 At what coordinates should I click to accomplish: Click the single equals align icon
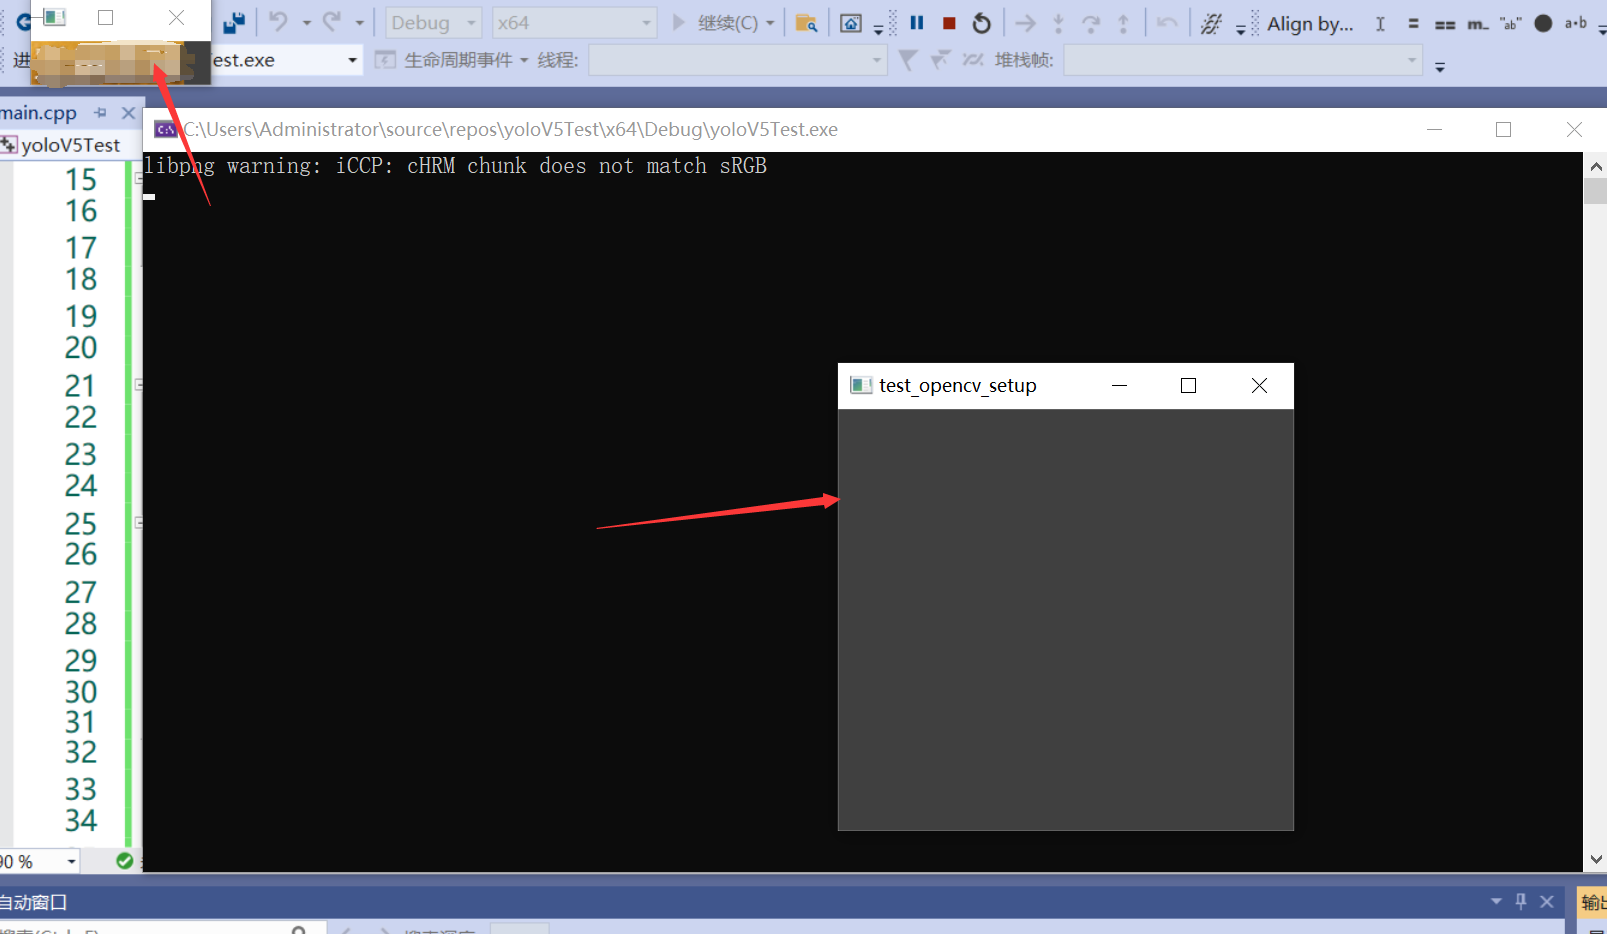(x=1413, y=23)
